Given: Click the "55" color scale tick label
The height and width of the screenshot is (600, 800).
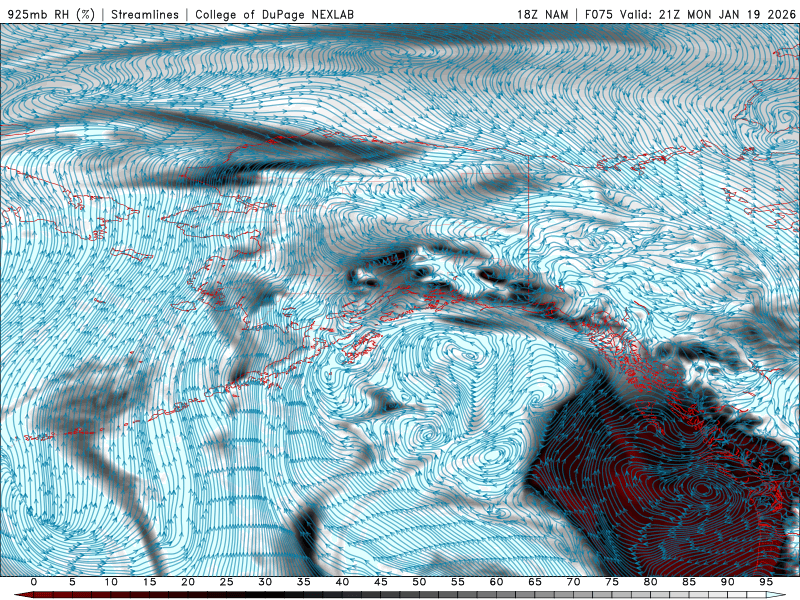Looking at the screenshot, I should (x=458, y=582).
